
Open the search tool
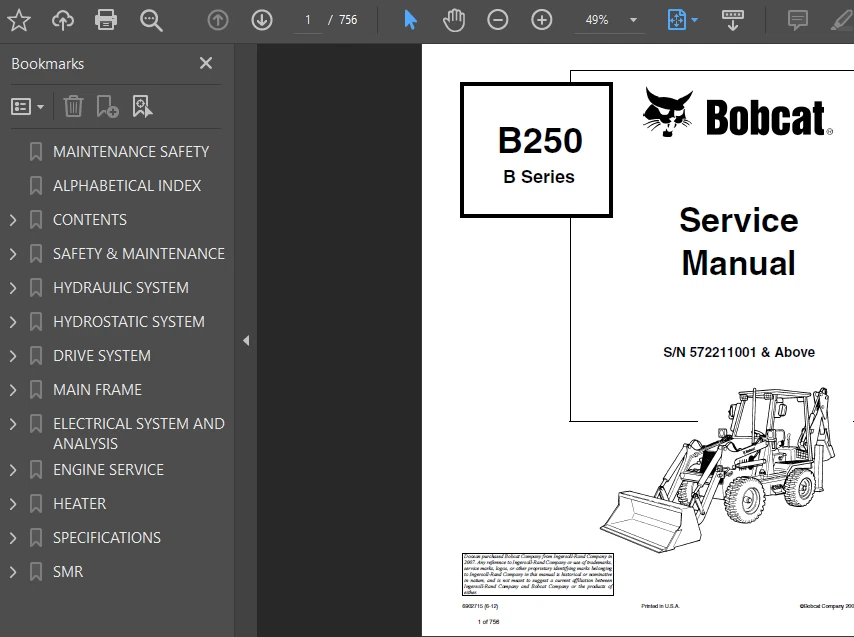[152, 19]
